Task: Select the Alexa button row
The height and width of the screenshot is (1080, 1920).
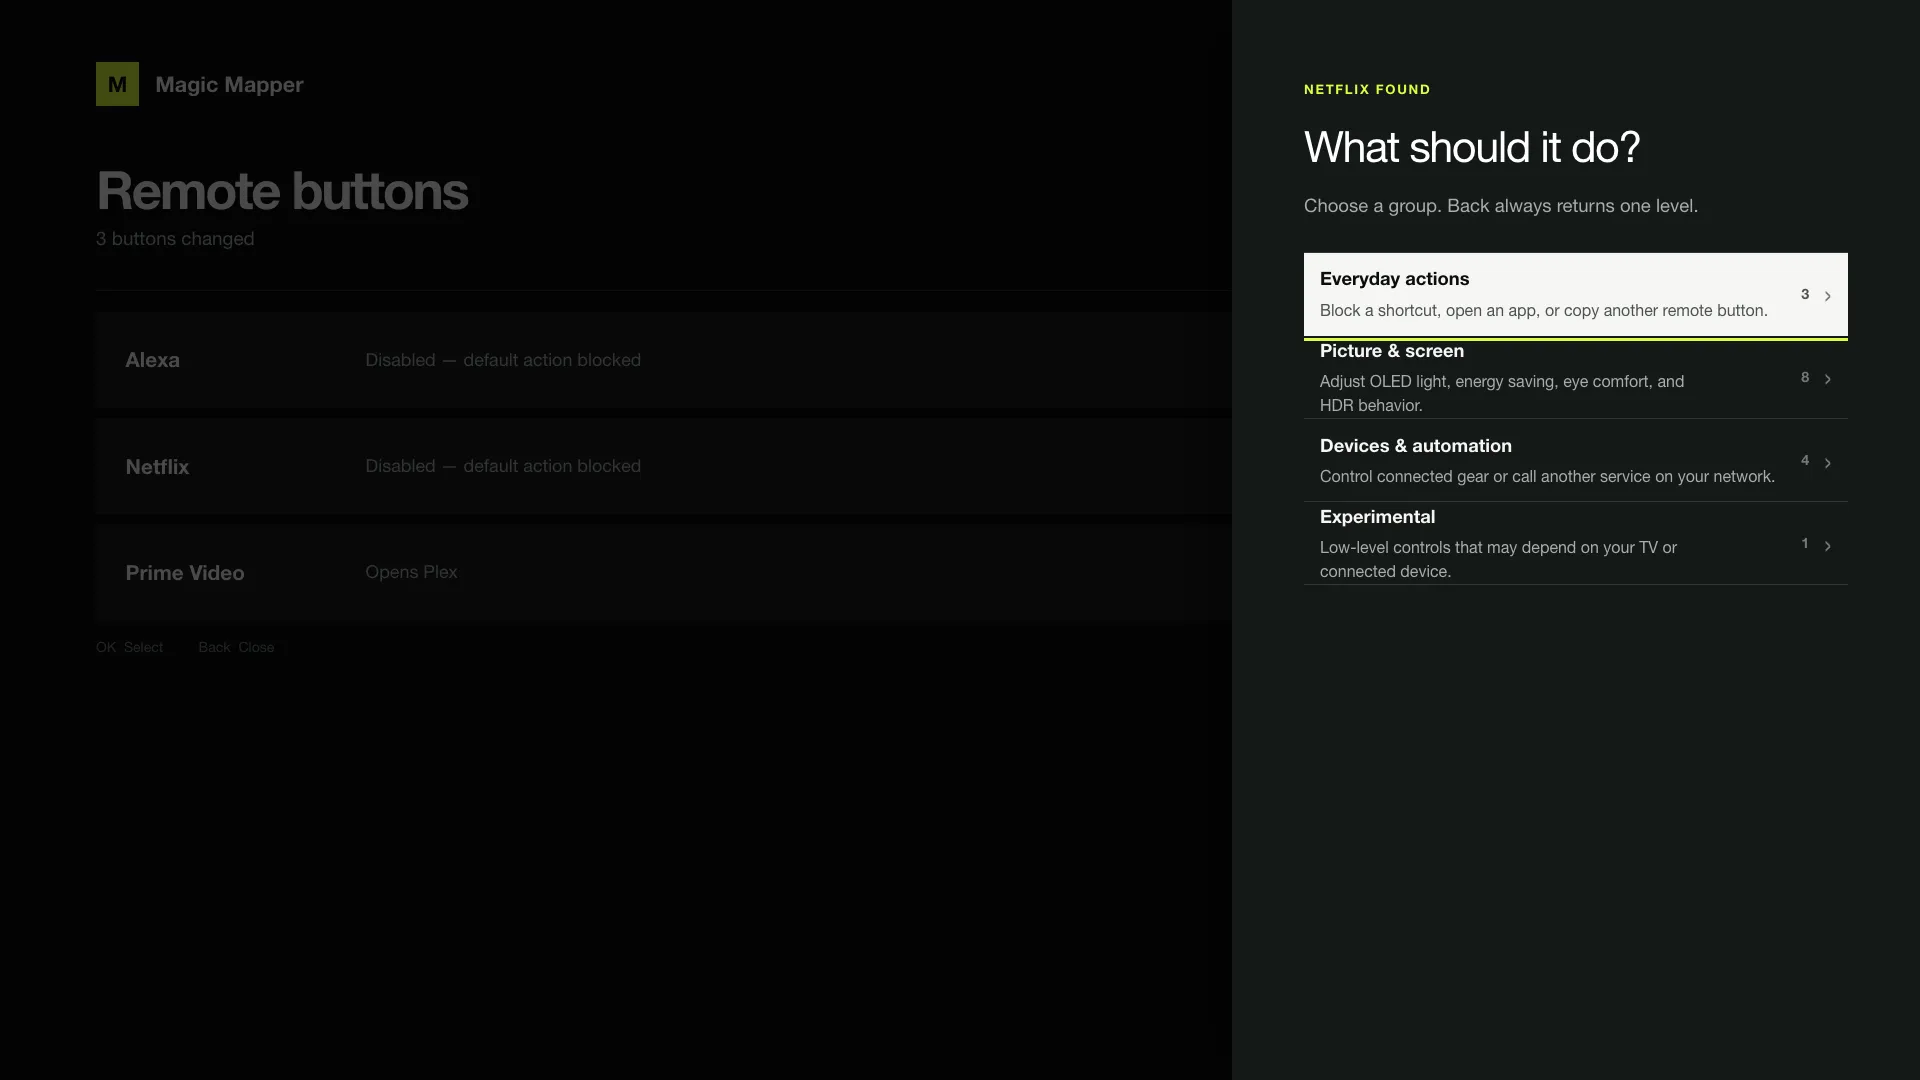Action: tap(664, 360)
